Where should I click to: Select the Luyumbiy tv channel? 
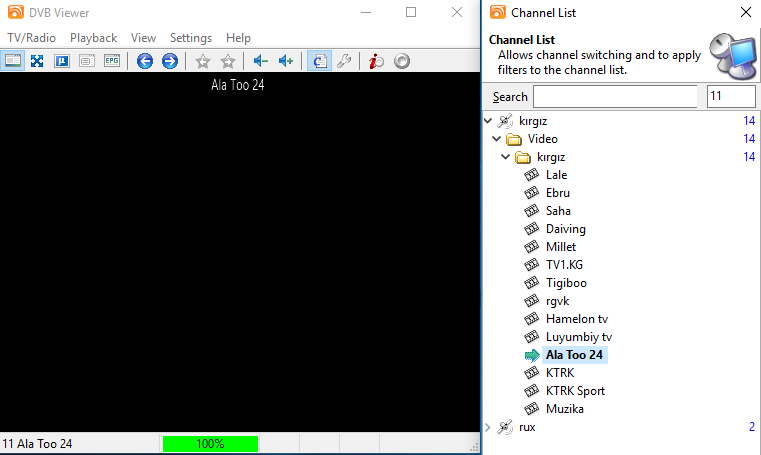coord(579,337)
